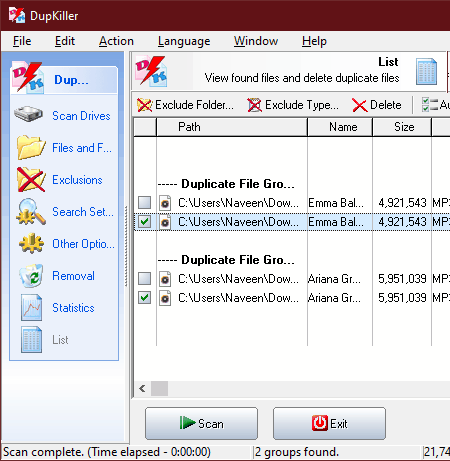450x461 pixels.
Task: Click the MP3 file icon of checked Ariana row
Action: [x=165, y=298]
